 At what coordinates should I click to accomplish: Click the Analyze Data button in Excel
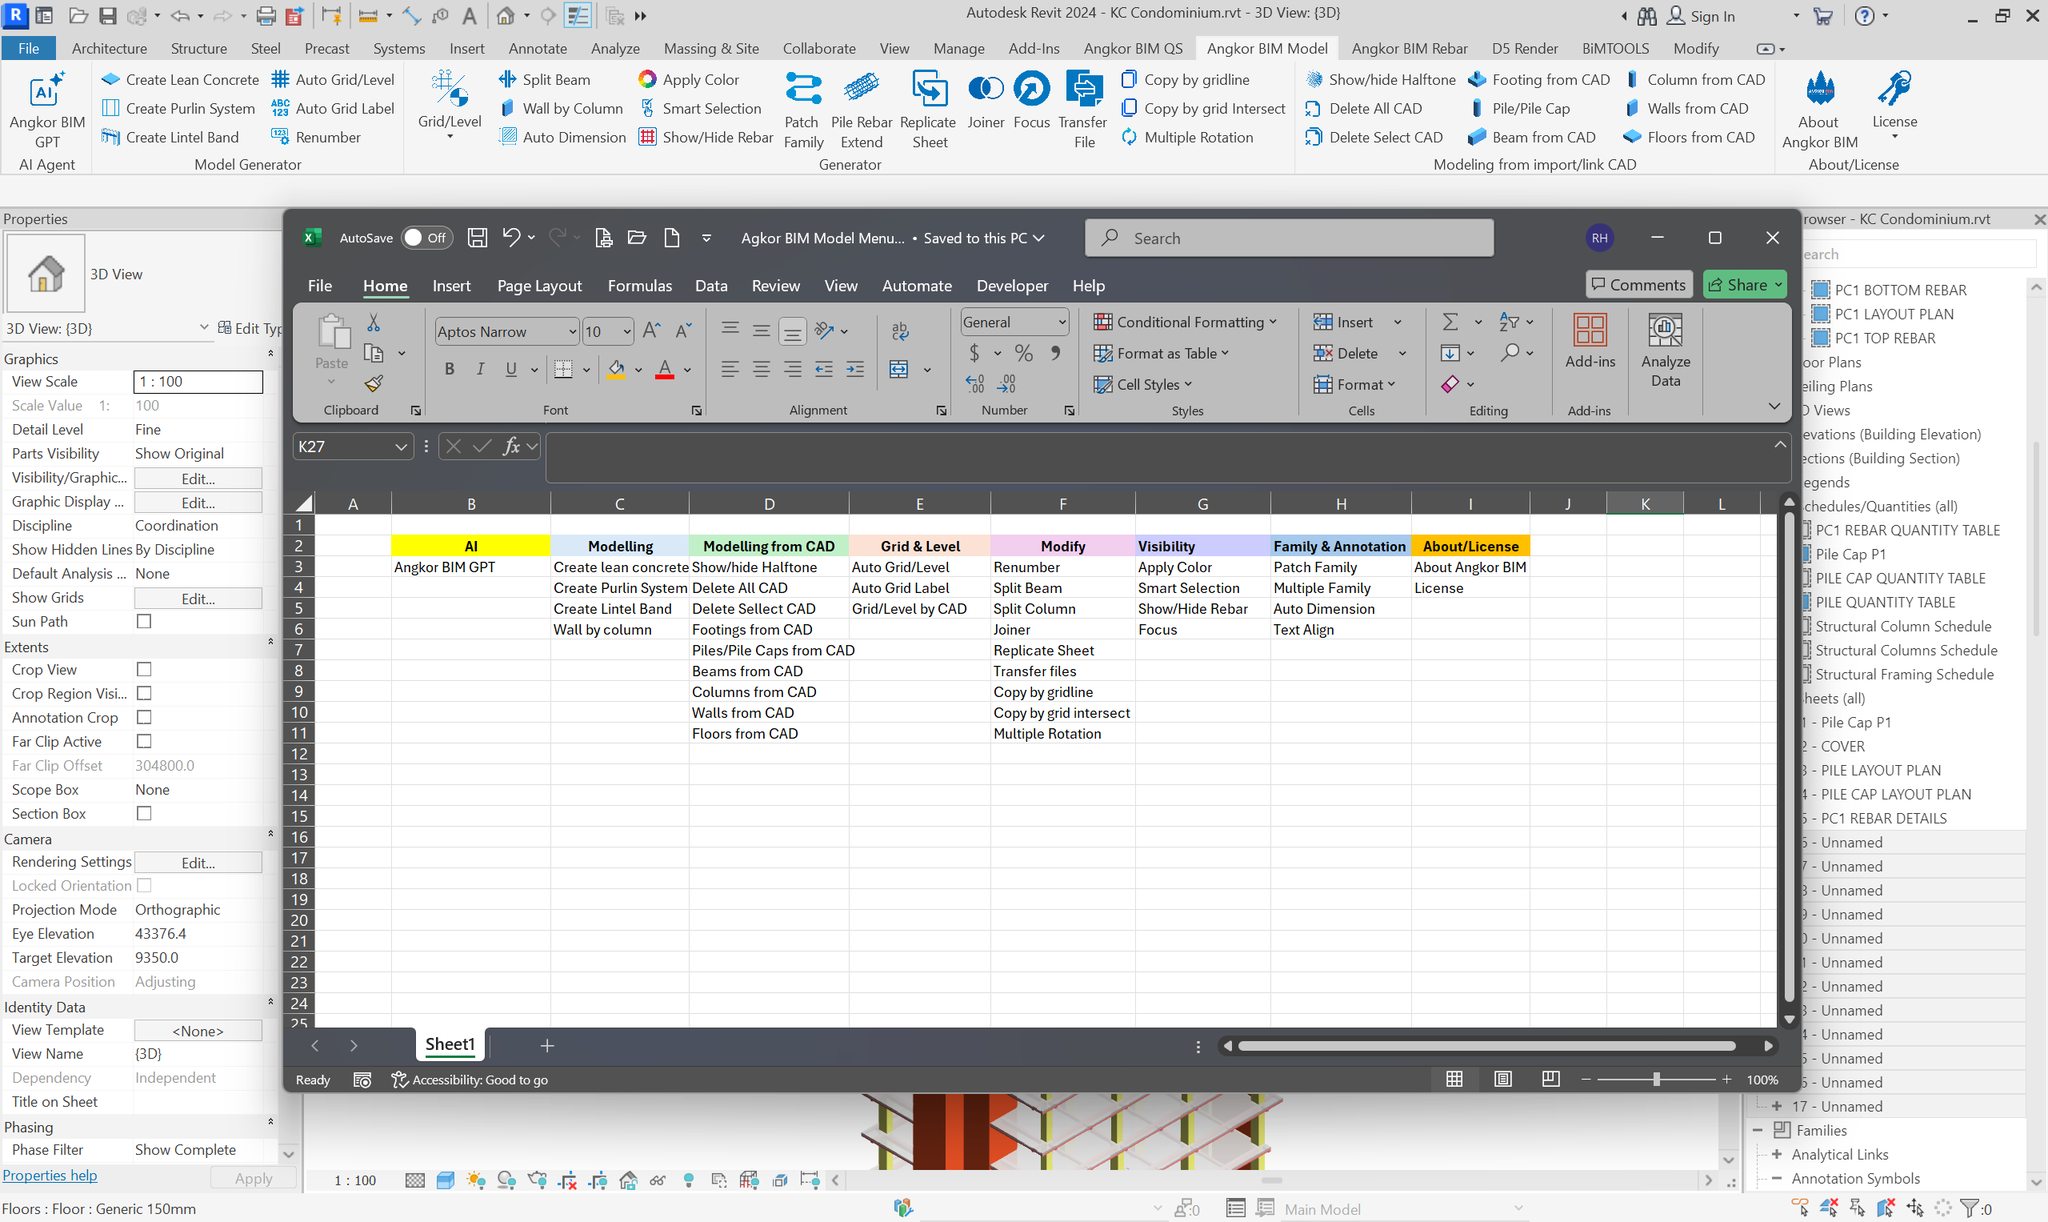[x=1665, y=350]
